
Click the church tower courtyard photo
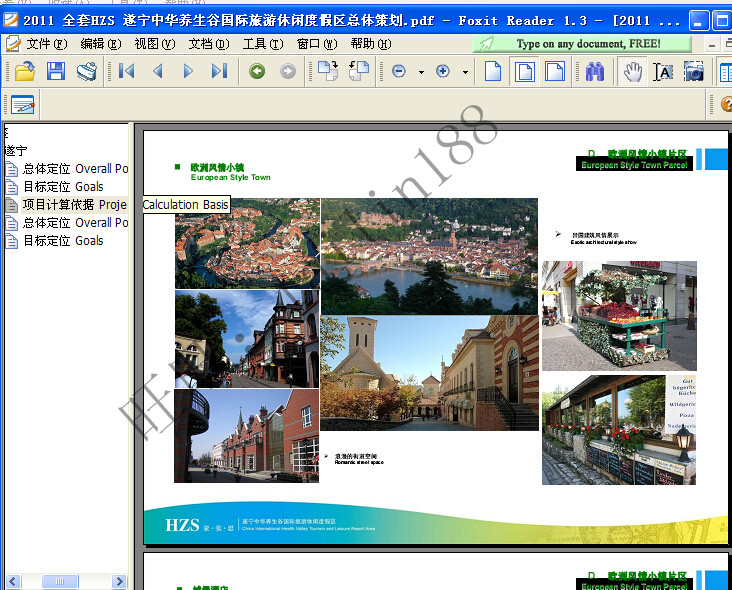429,373
